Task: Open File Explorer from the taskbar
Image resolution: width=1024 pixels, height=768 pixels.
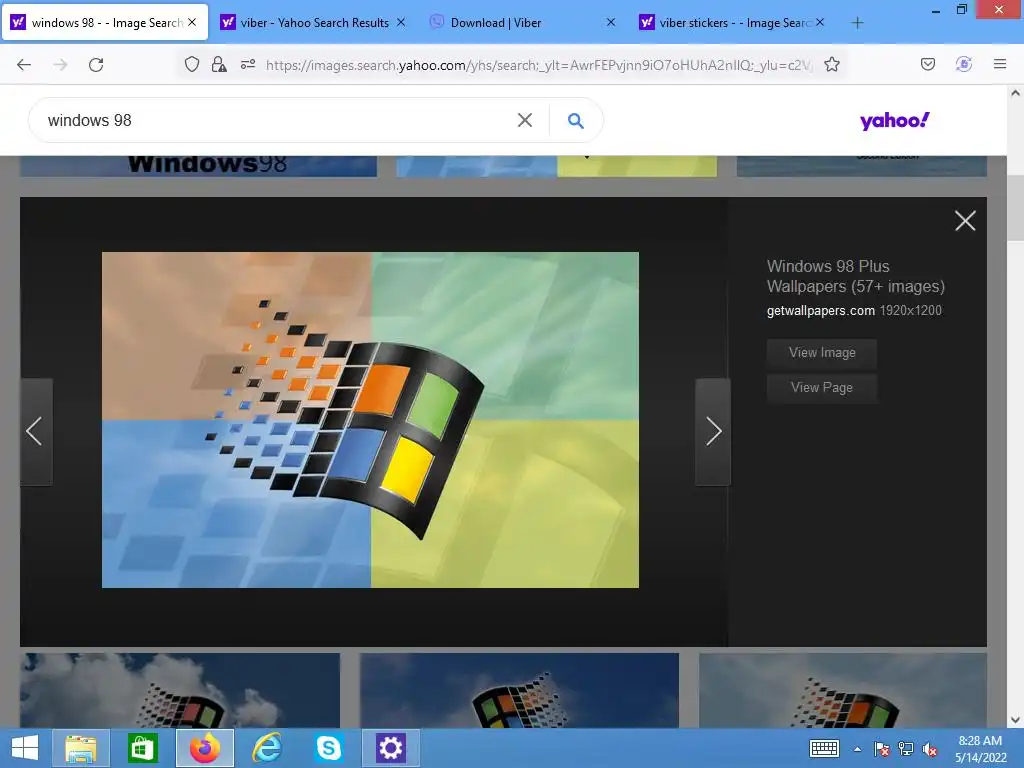Action: (x=80, y=748)
